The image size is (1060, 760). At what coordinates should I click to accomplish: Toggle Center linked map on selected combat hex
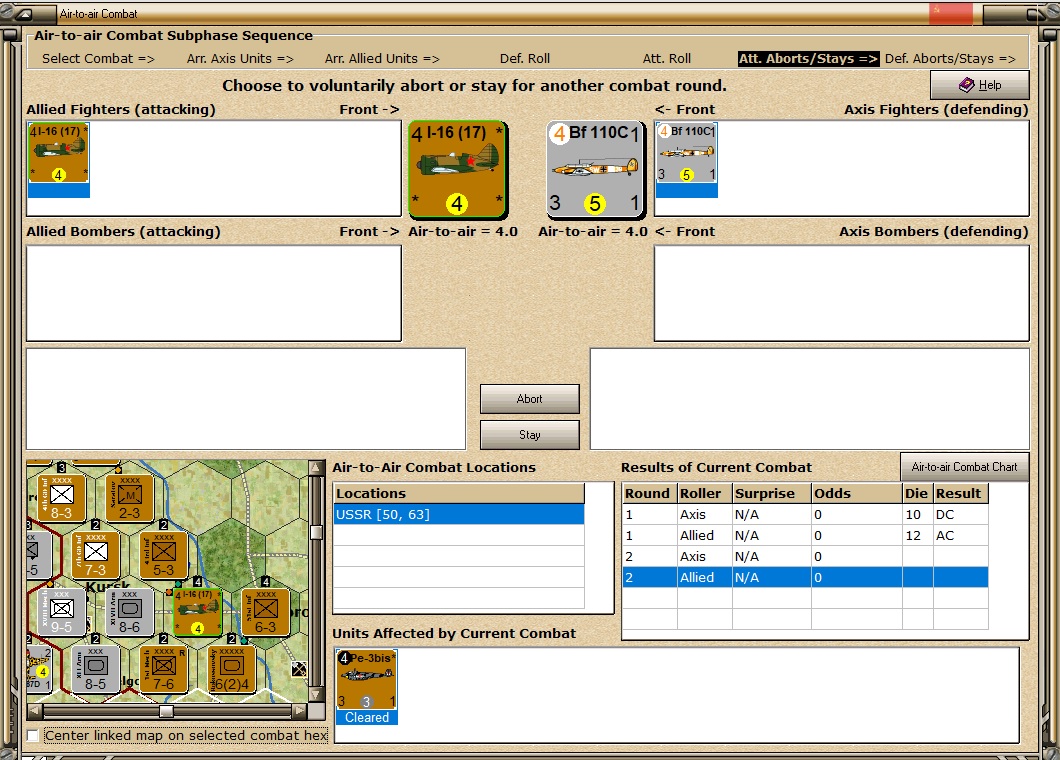(32, 735)
